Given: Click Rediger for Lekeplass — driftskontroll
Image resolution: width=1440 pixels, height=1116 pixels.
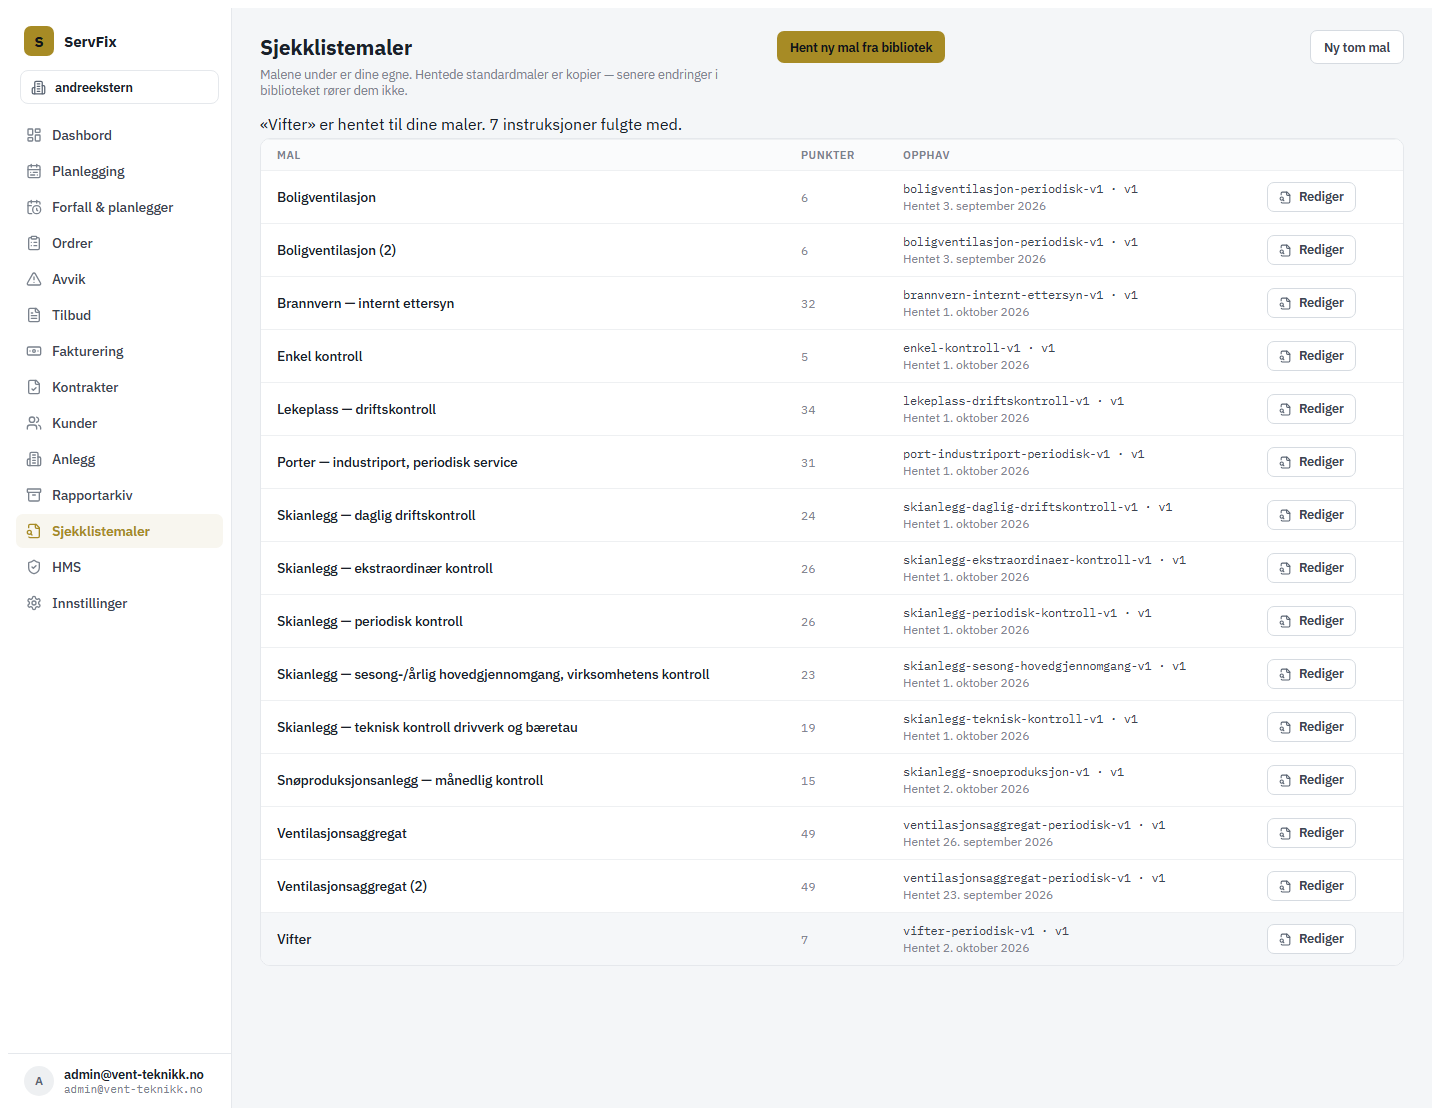Looking at the screenshot, I should point(1311,409).
